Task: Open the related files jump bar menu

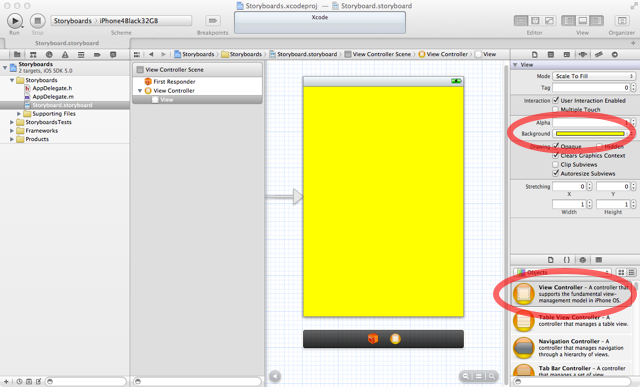Action: click(x=137, y=54)
